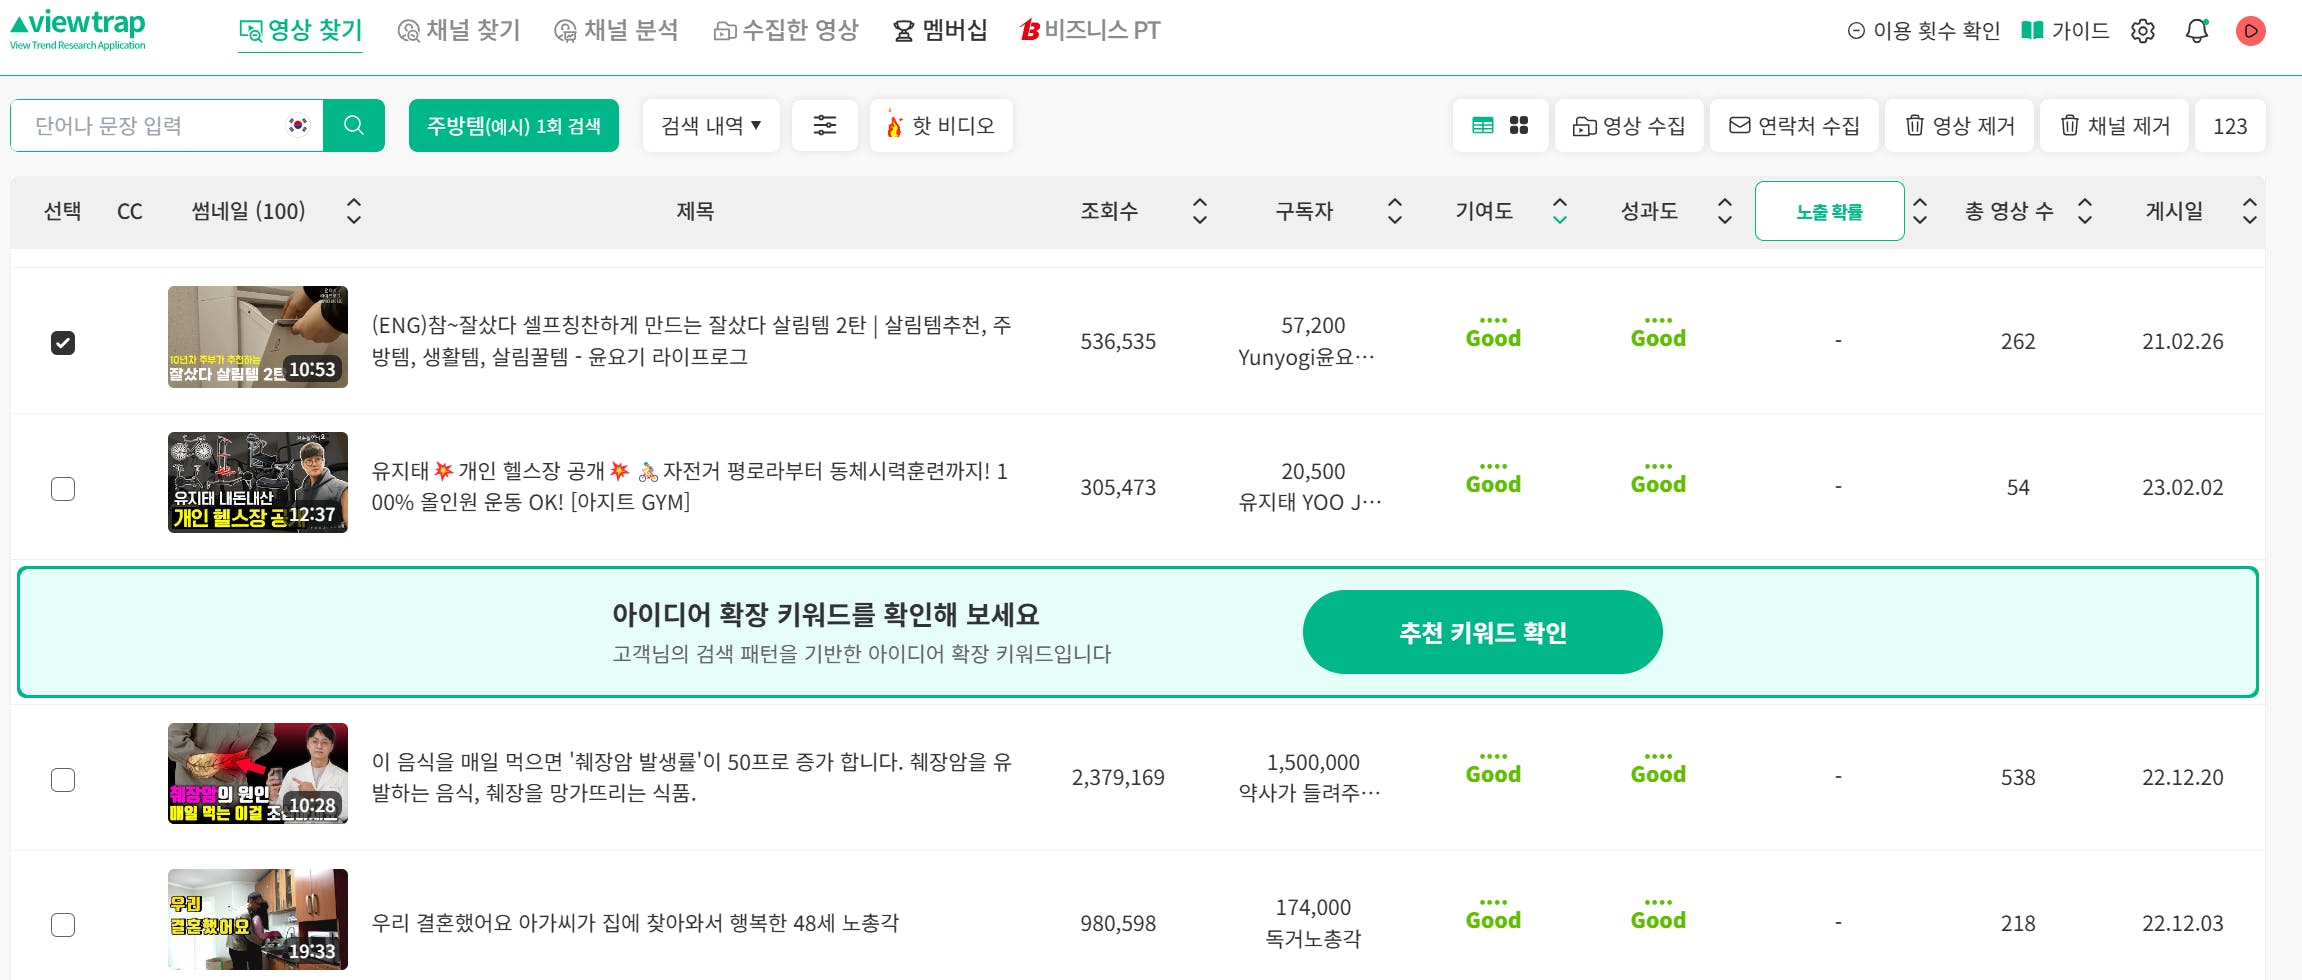The image size is (2302, 980).
Task: Open the 우리 결혼했어요 video thumbnail
Action: [x=257, y=919]
